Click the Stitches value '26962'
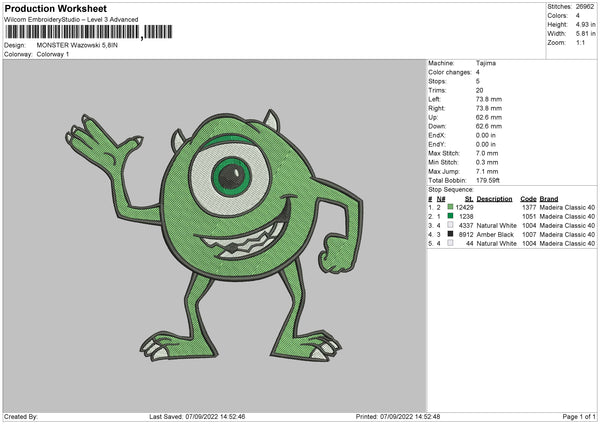This screenshot has width=600, height=424. point(585,7)
